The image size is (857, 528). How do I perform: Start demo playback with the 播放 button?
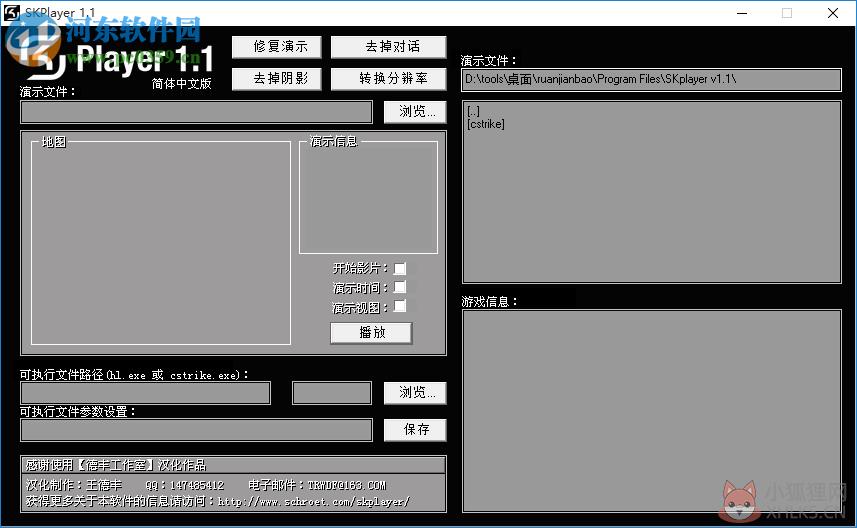coord(371,333)
